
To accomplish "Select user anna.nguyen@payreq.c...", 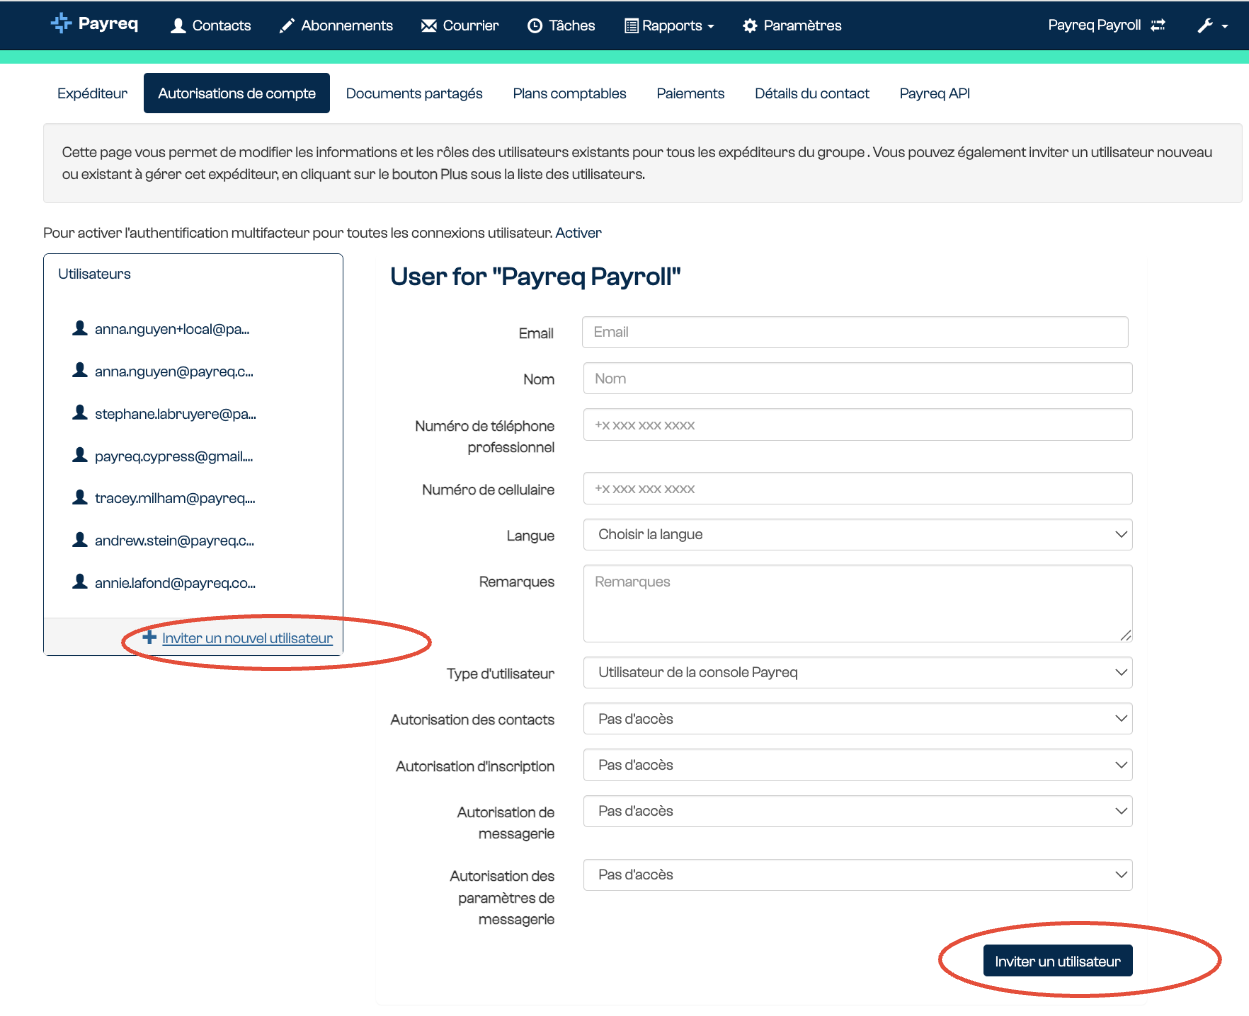I will [x=174, y=371].
